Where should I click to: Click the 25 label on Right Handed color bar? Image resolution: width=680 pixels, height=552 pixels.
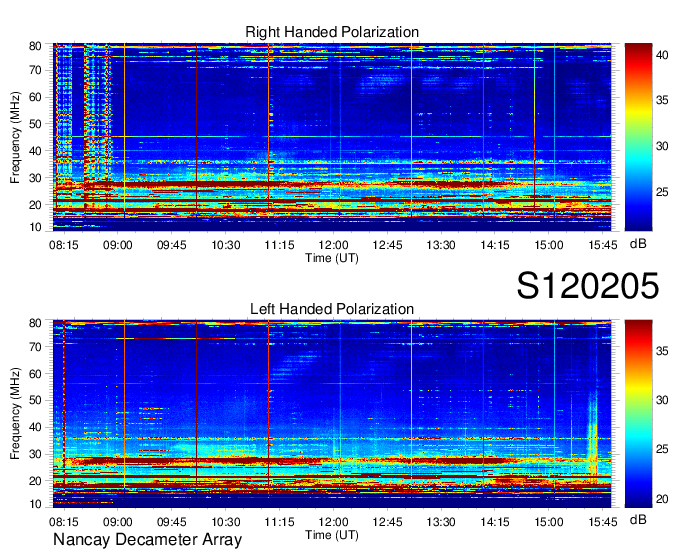(x=662, y=192)
